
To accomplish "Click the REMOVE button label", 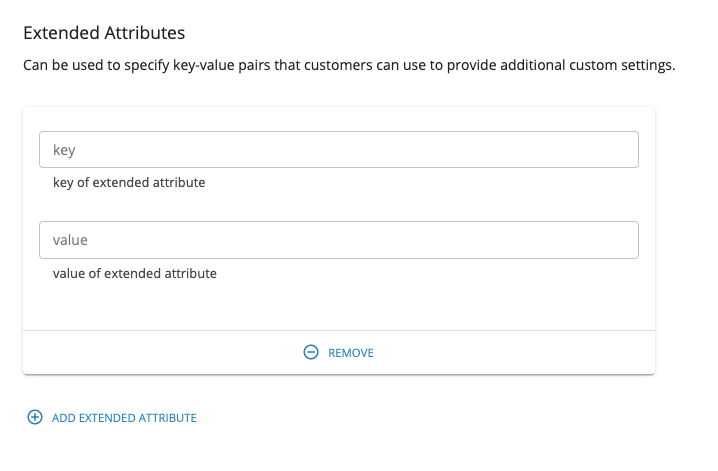I will pyautogui.click(x=351, y=353).
